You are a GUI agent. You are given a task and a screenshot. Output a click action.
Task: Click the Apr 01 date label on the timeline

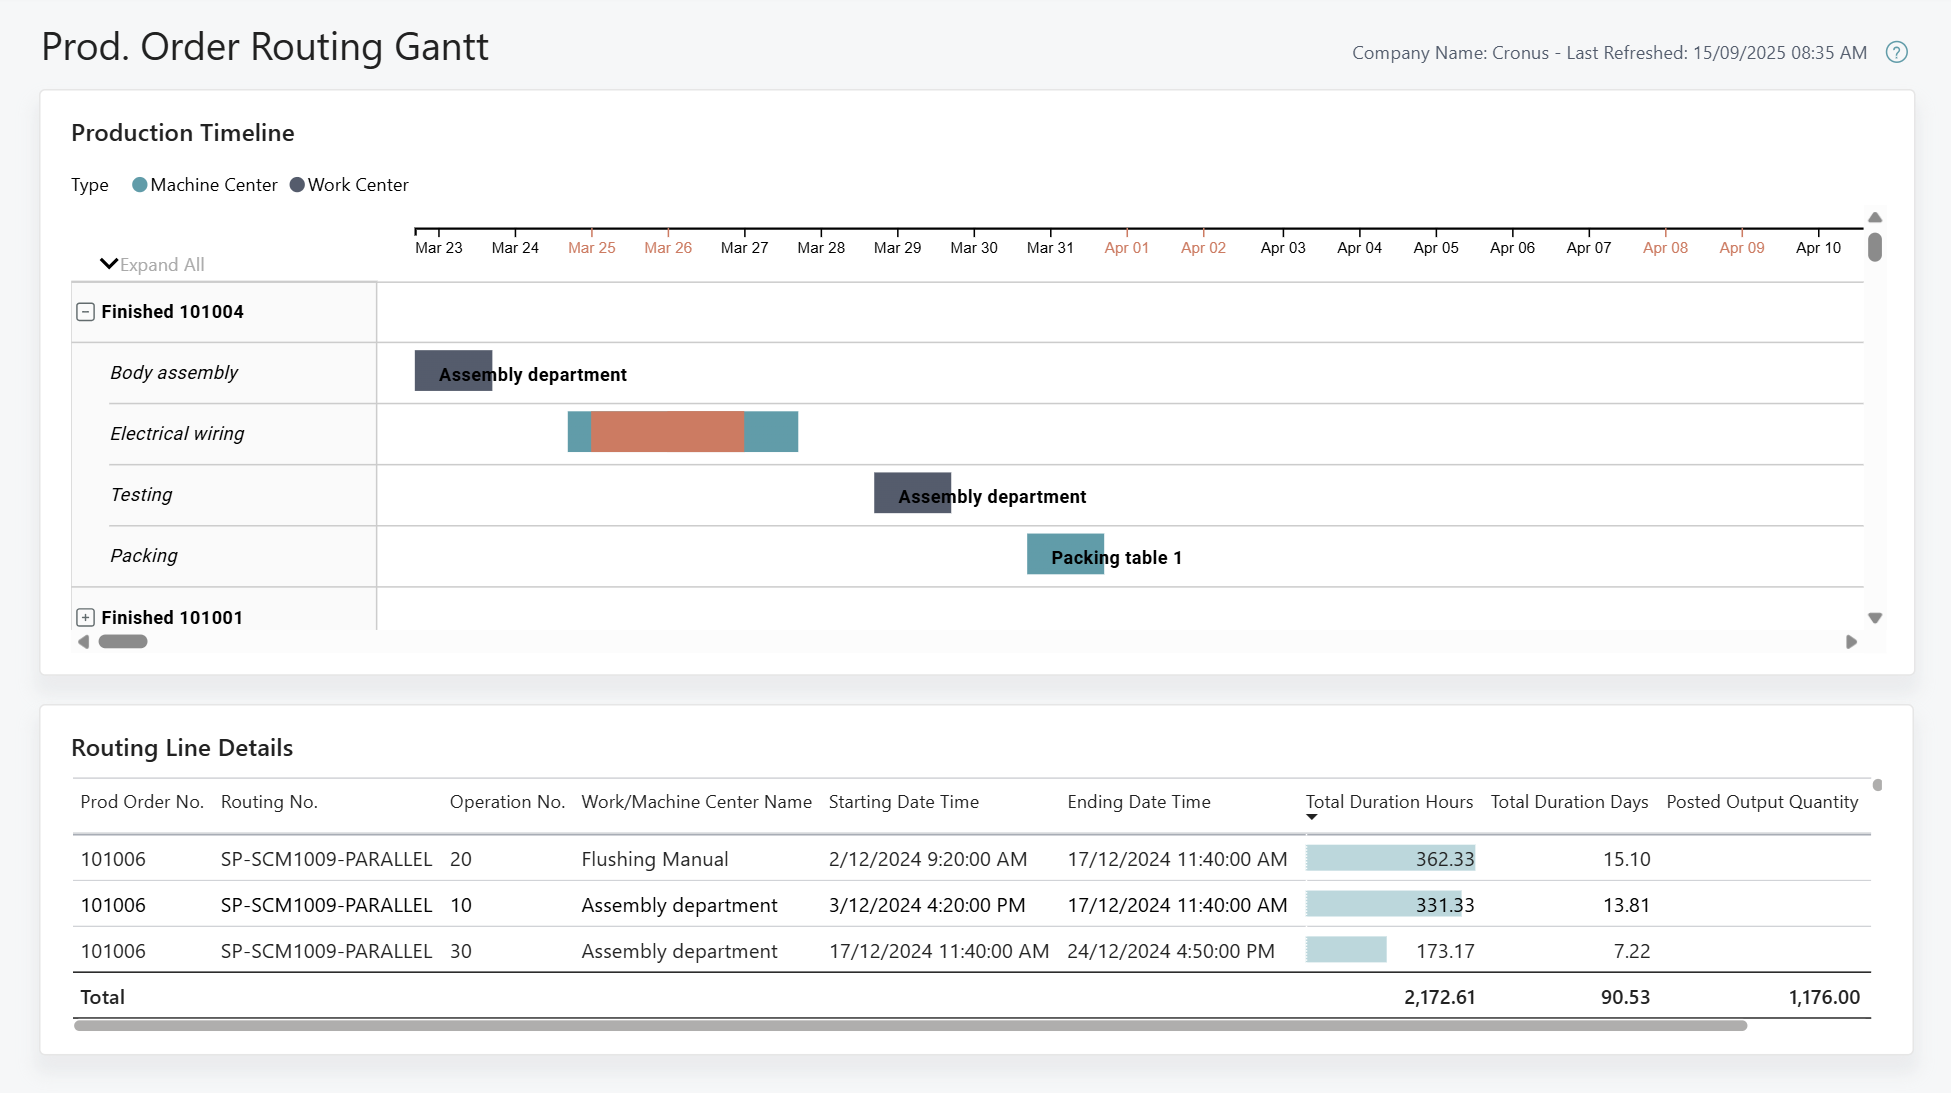1126,247
